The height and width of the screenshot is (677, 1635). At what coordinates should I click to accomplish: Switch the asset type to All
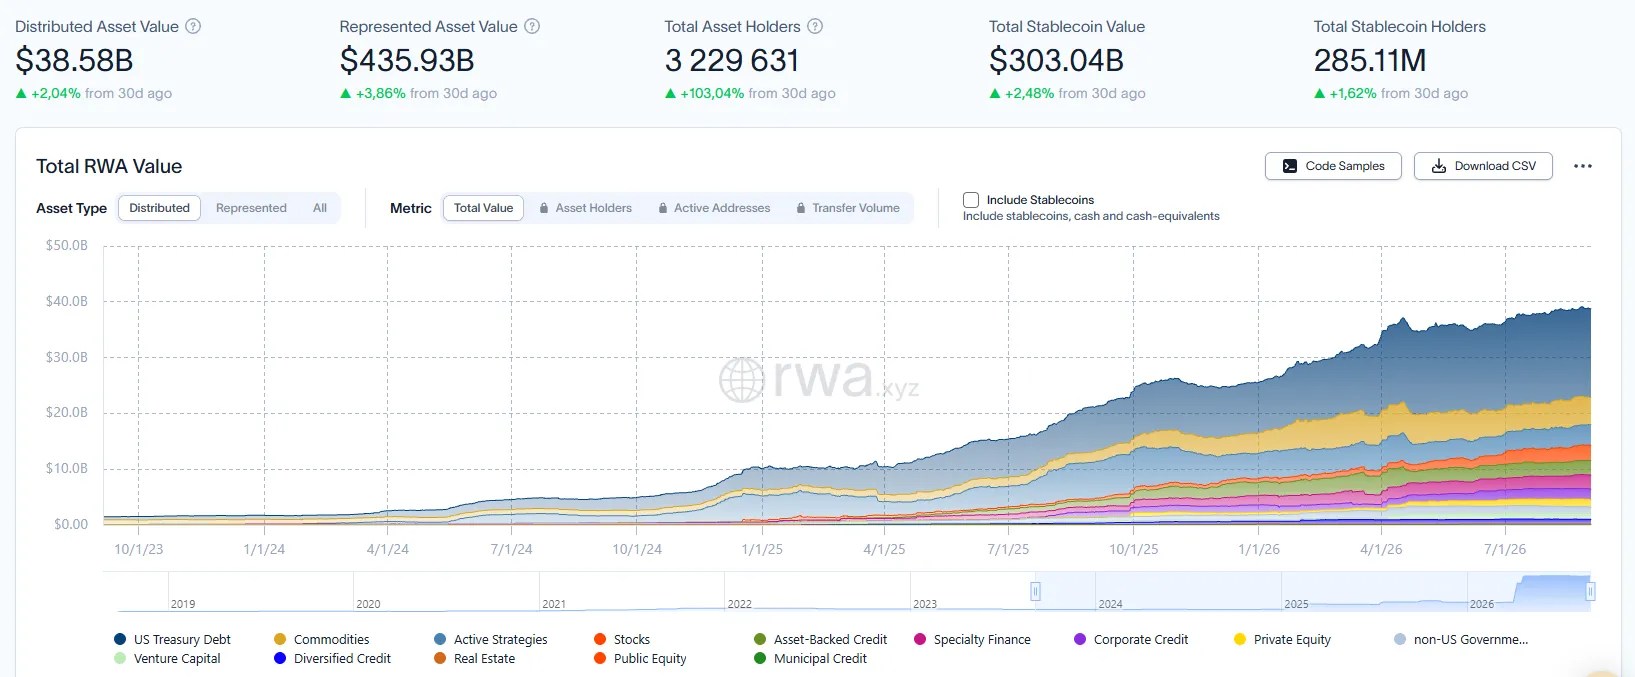(320, 208)
